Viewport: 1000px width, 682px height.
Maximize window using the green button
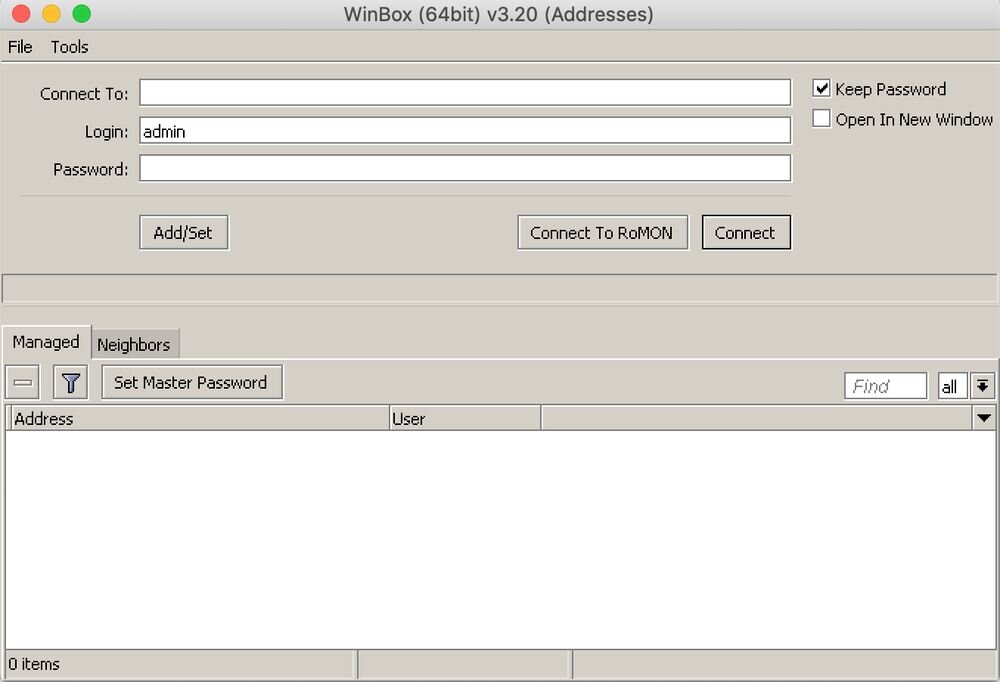point(82,13)
